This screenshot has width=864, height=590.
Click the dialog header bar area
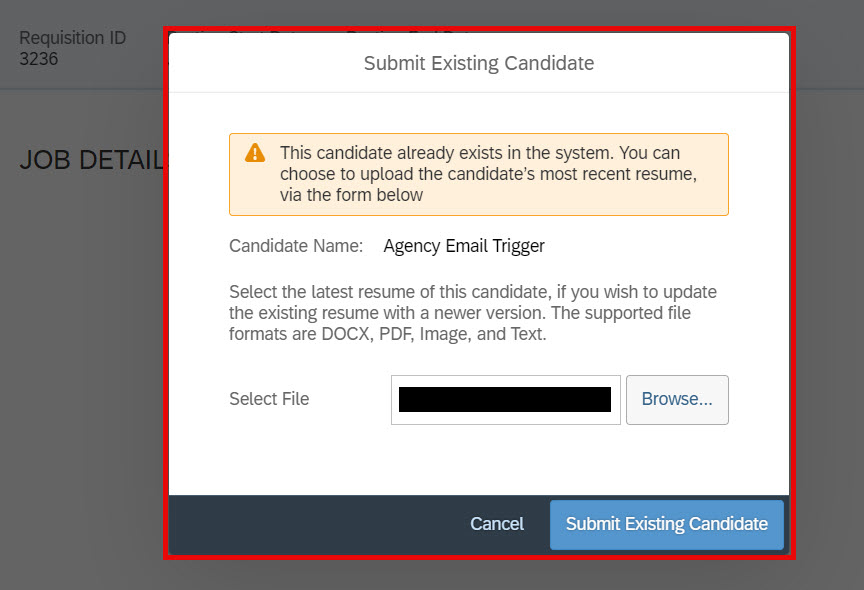click(479, 63)
